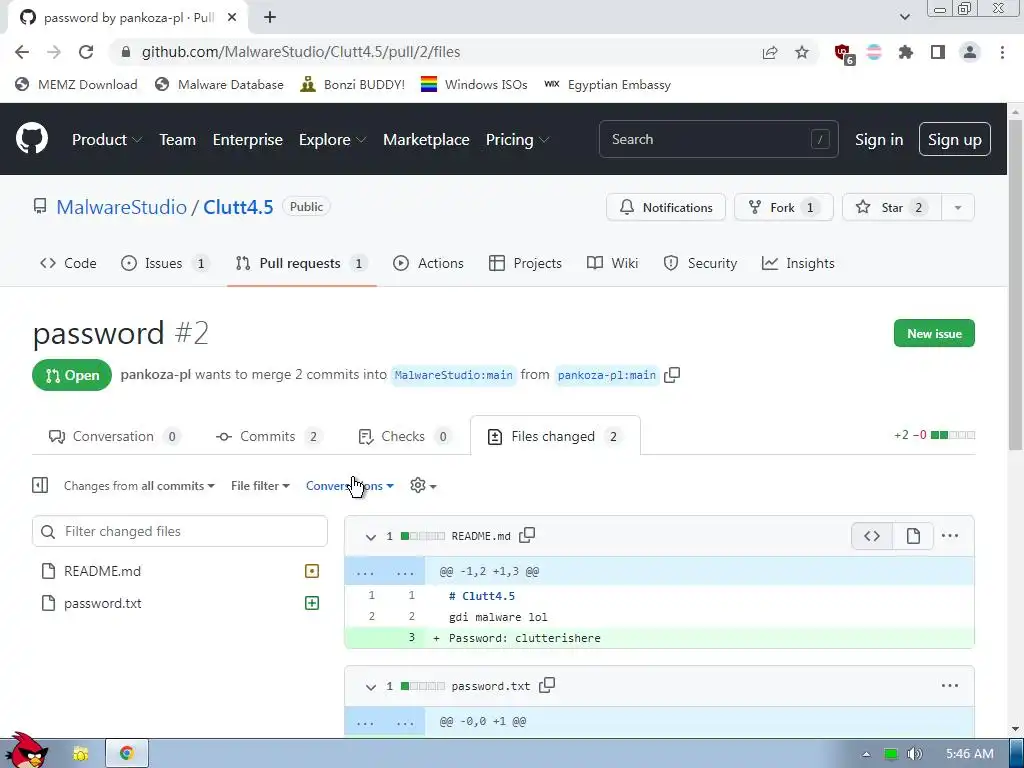Expand the Product menu in the header

(x=107, y=139)
